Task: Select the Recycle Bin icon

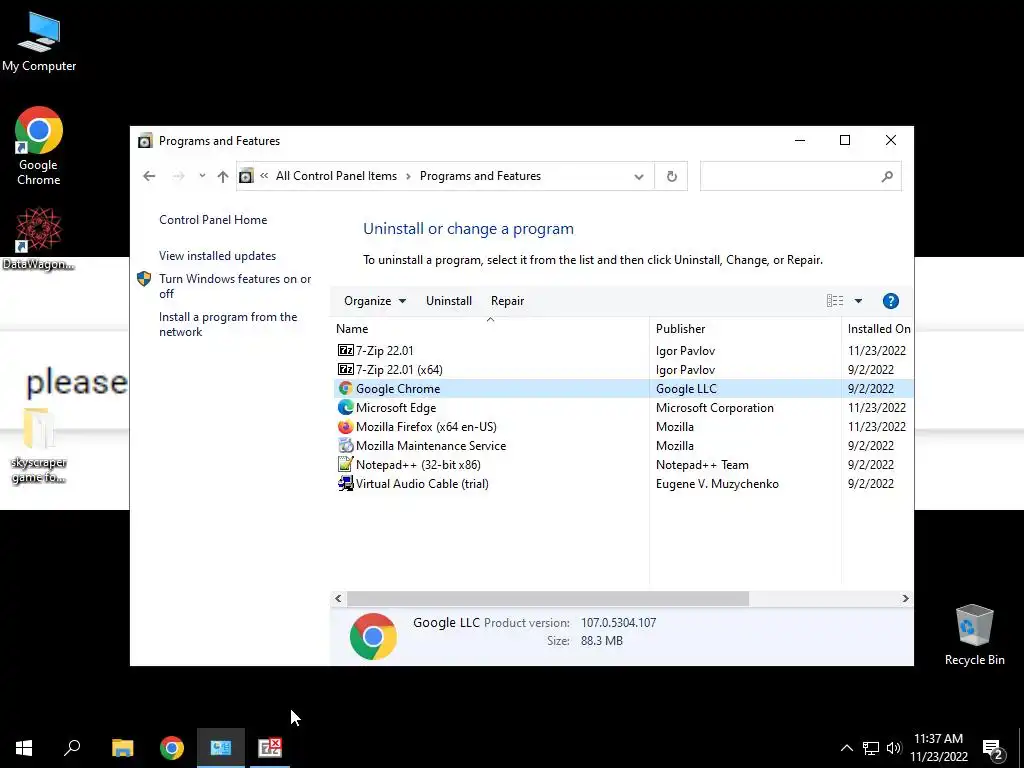Action: [x=974, y=635]
